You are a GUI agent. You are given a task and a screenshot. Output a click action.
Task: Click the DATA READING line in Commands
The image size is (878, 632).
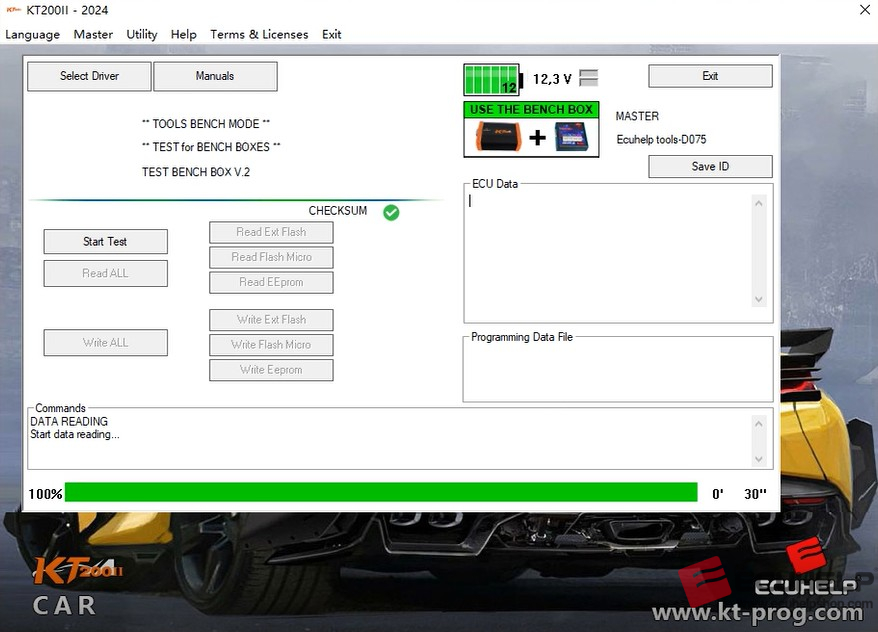pyautogui.click(x=69, y=422)
